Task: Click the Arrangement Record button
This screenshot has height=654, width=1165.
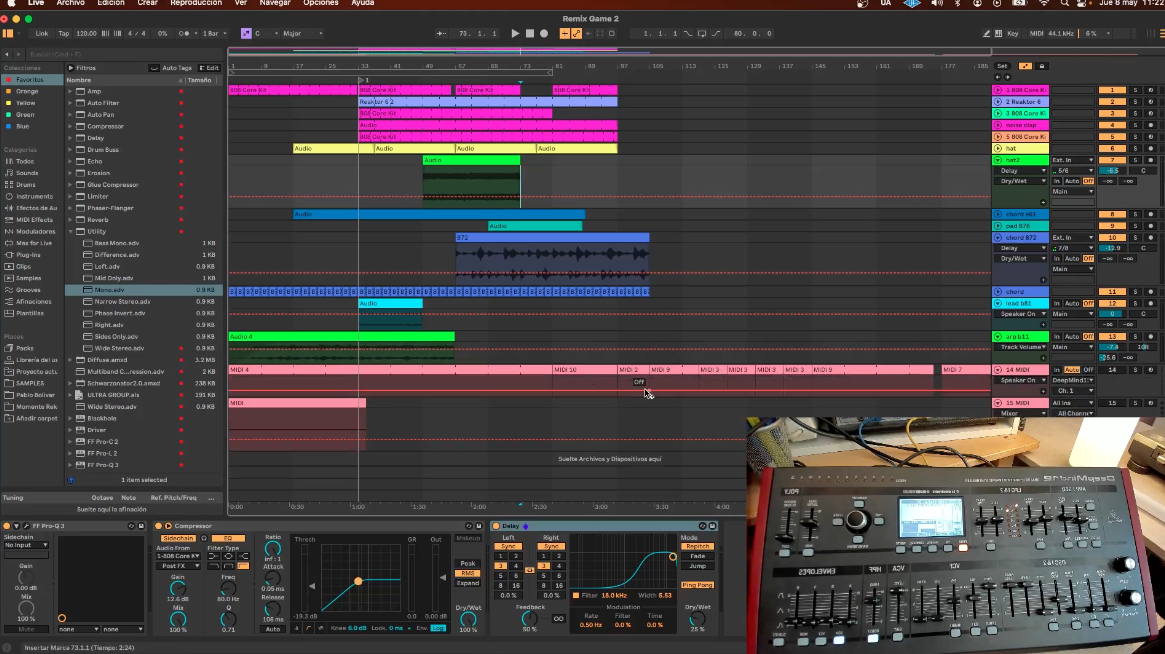Action: pos(544,33)
